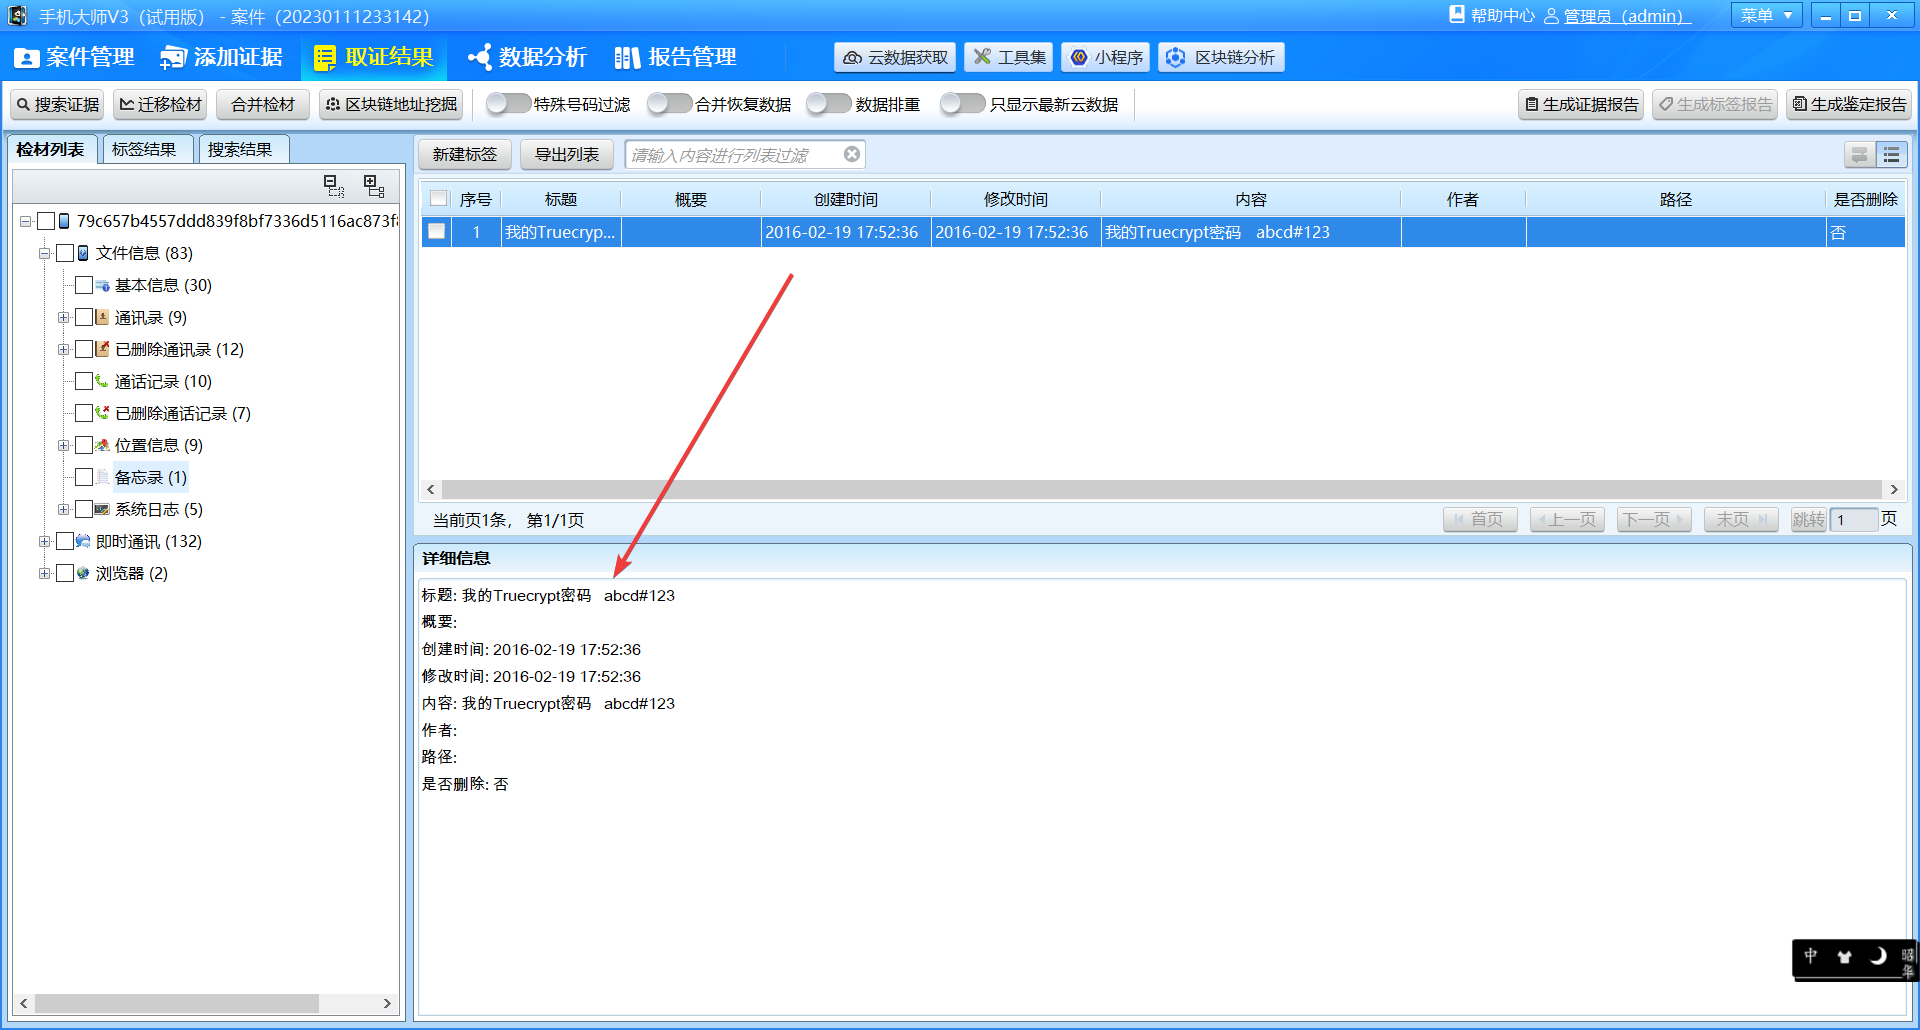
Task: Expand the 通讯录 node
Action: tap(64, 317)
